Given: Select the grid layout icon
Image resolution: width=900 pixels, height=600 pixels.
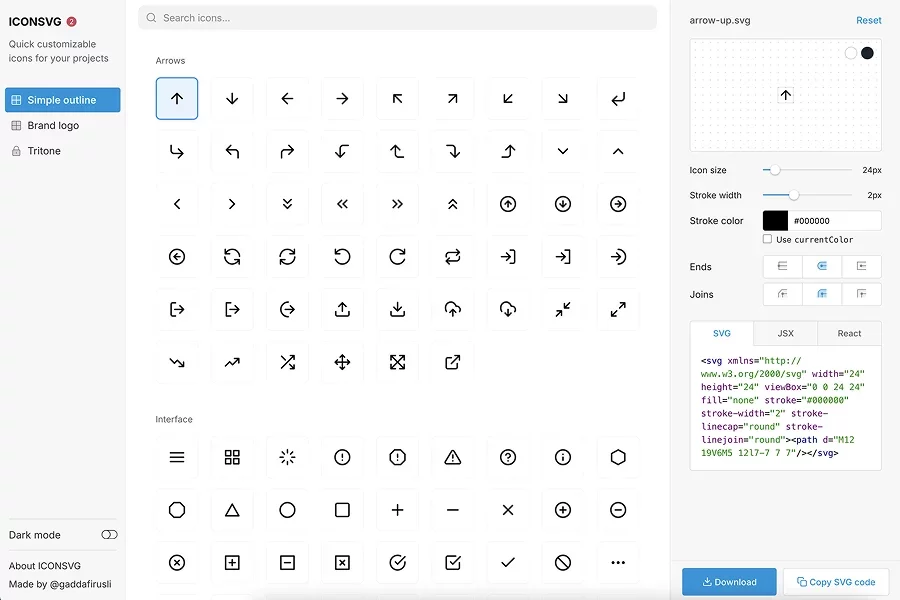Looking at the screenshot, I should click(x=232, y=457).
